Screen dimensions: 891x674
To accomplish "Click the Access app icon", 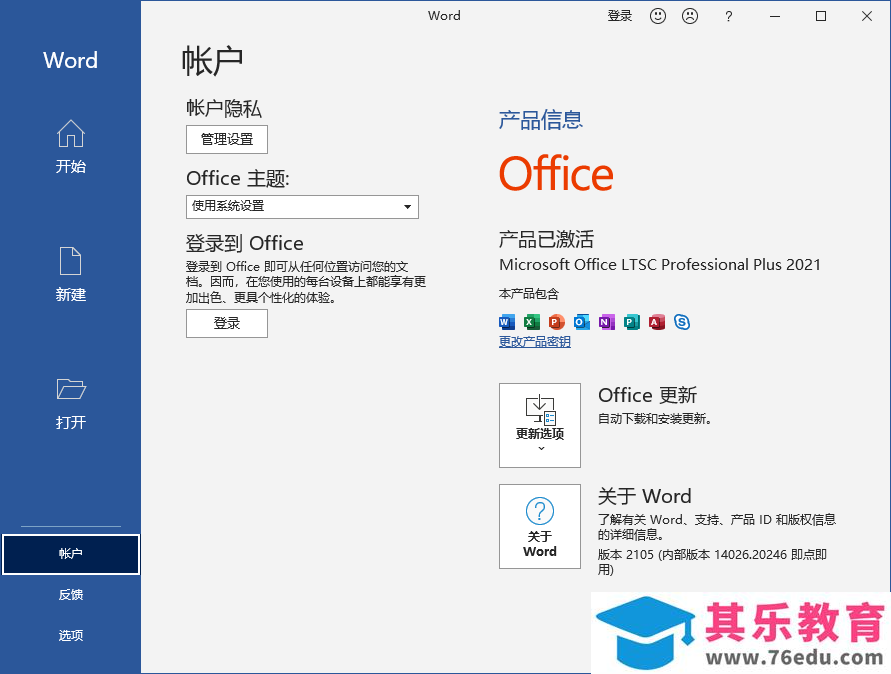I will [x=656, y=322].
